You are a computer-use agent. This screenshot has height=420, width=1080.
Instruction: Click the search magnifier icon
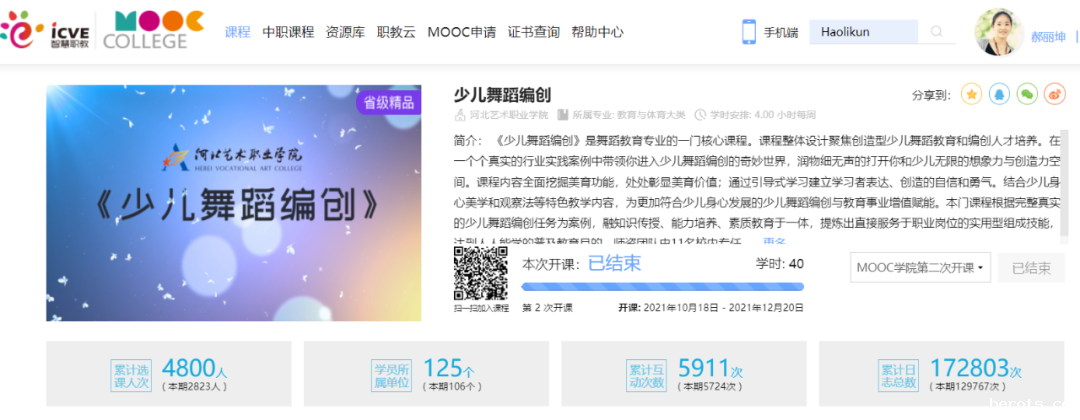tap(937, 32)
